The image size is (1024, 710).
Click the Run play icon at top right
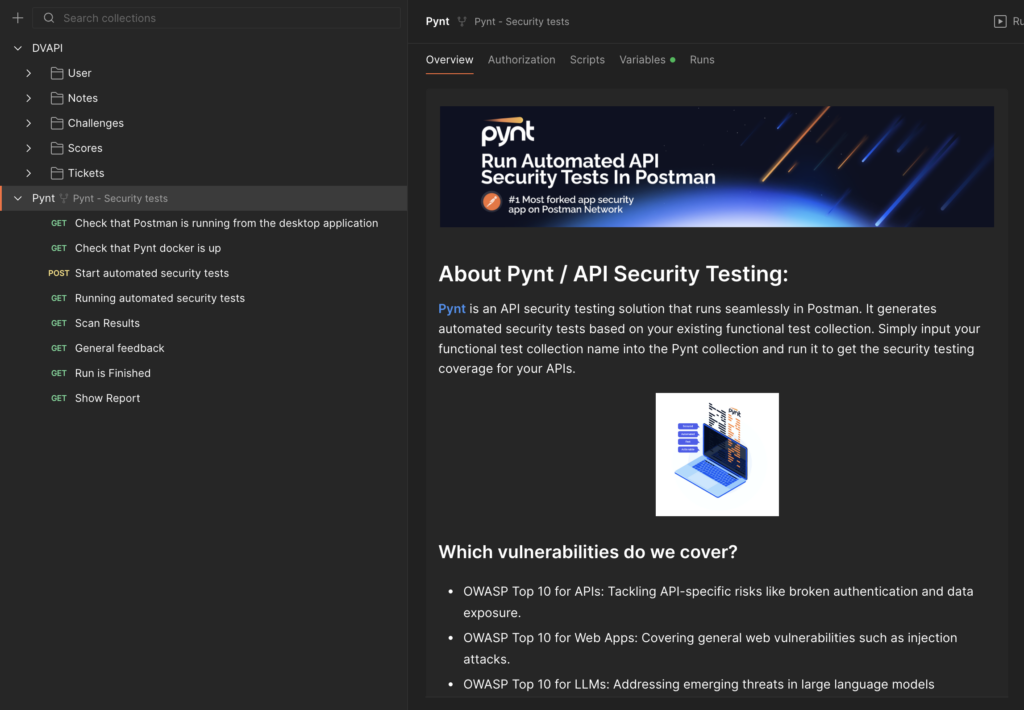[x=1000, y=21]
